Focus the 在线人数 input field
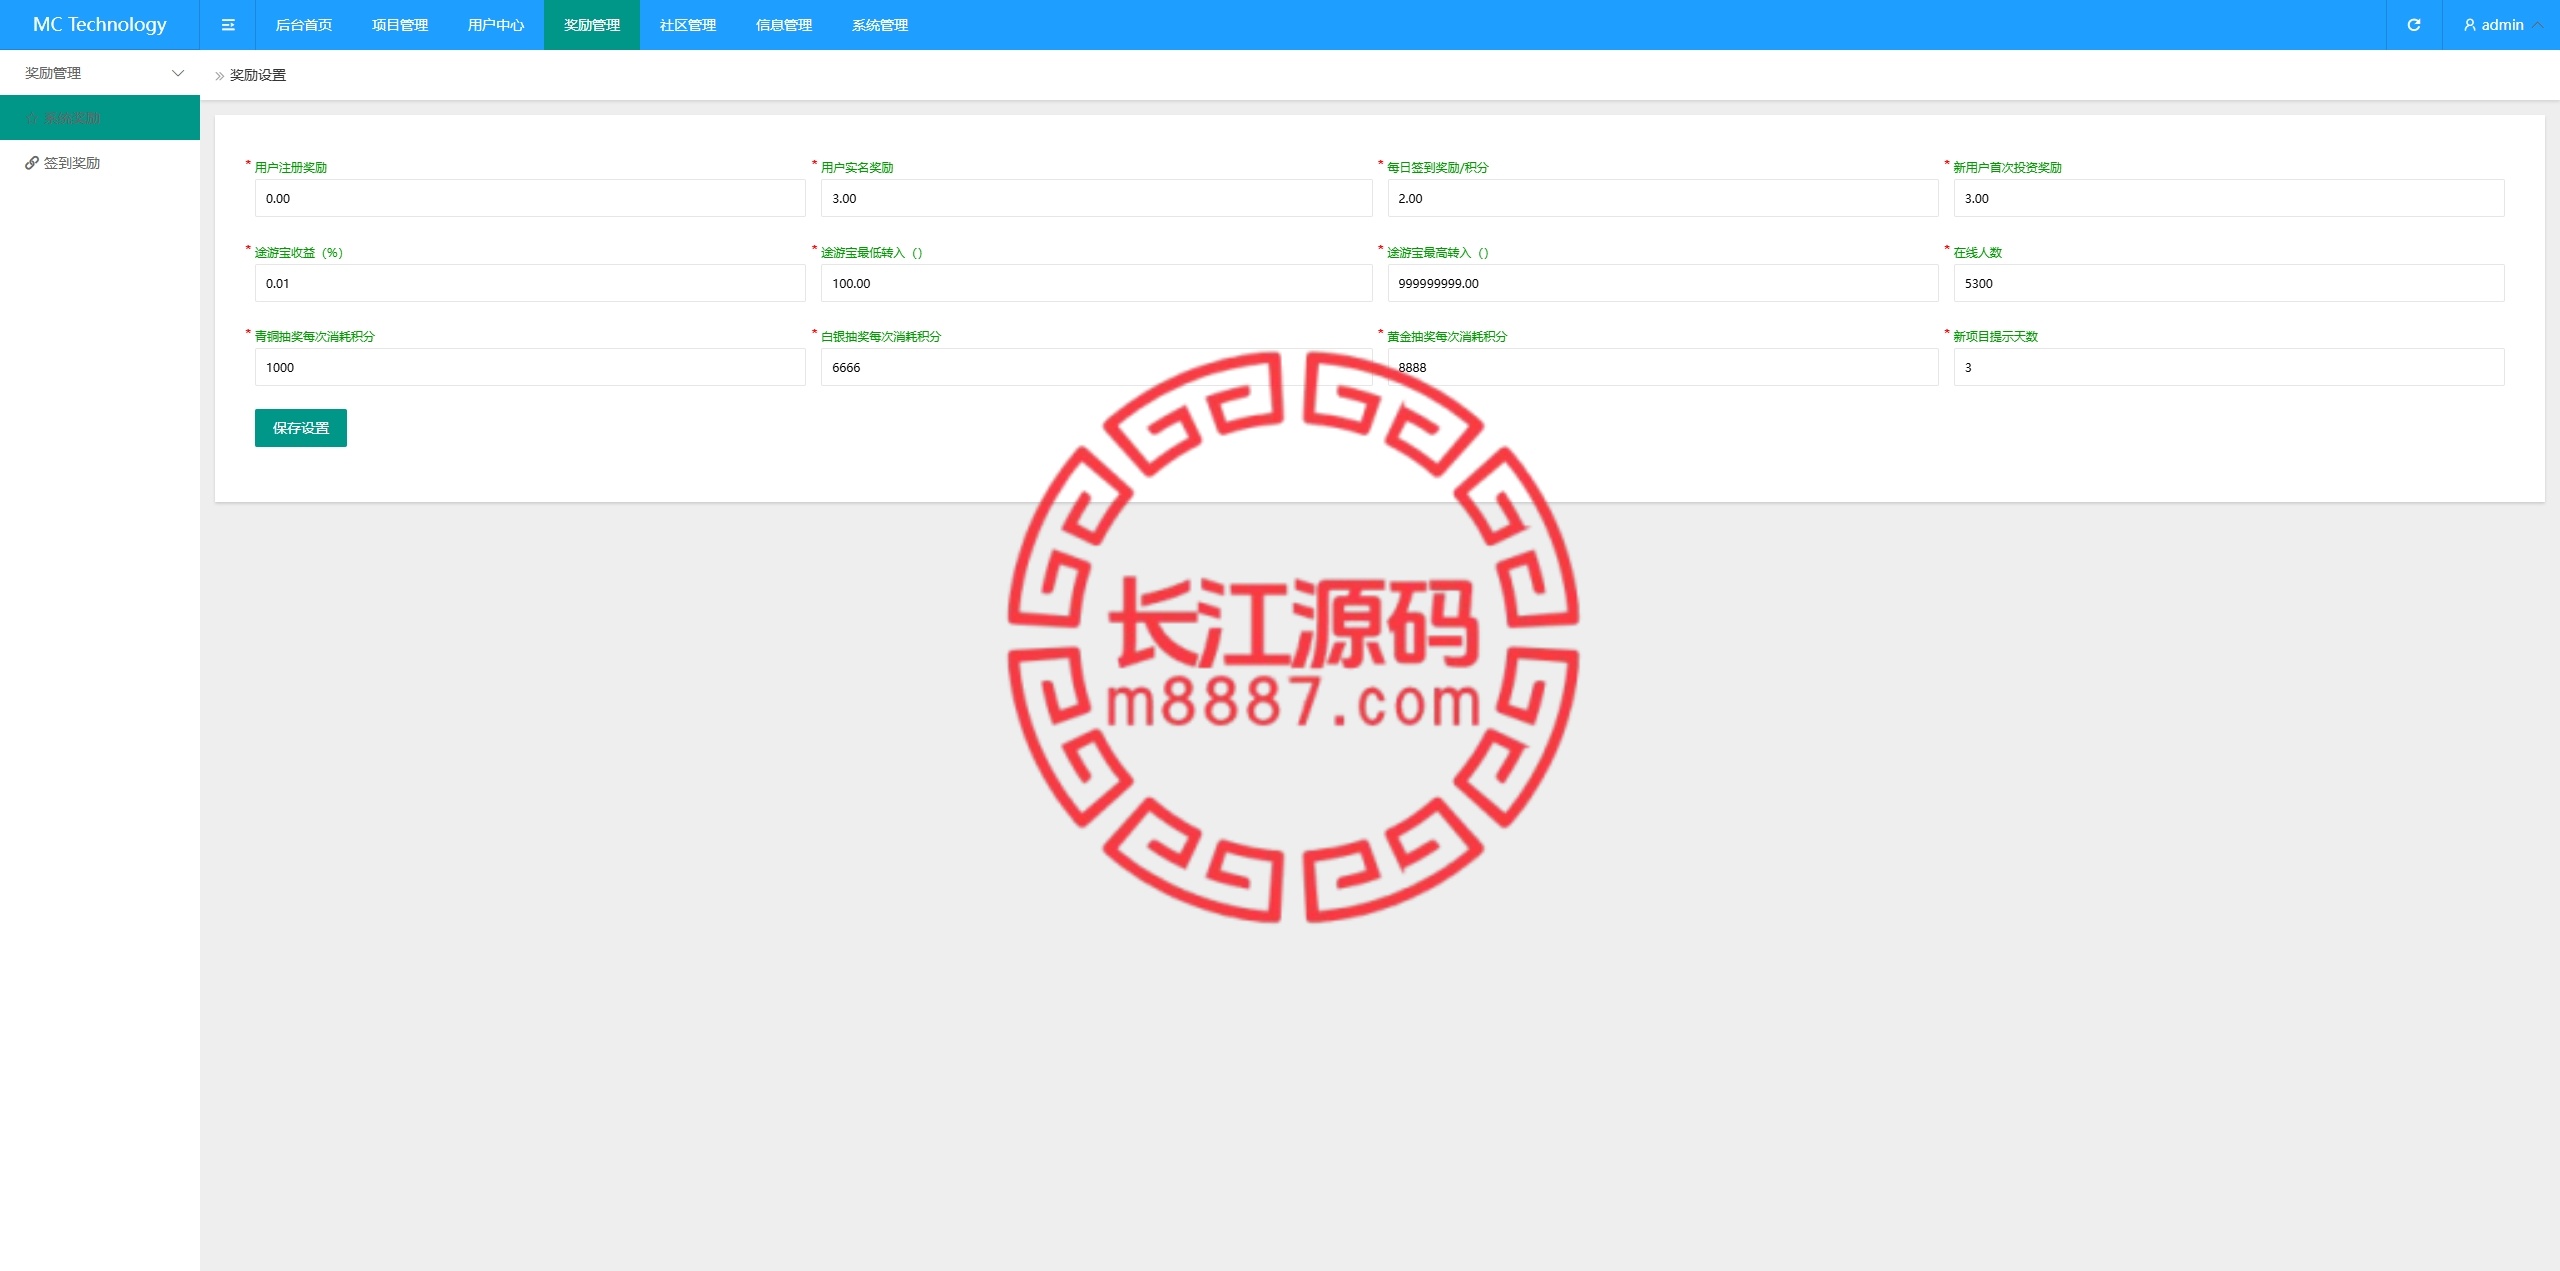The height and width of the screenshot is (1271, 2560). [2229, 283]
